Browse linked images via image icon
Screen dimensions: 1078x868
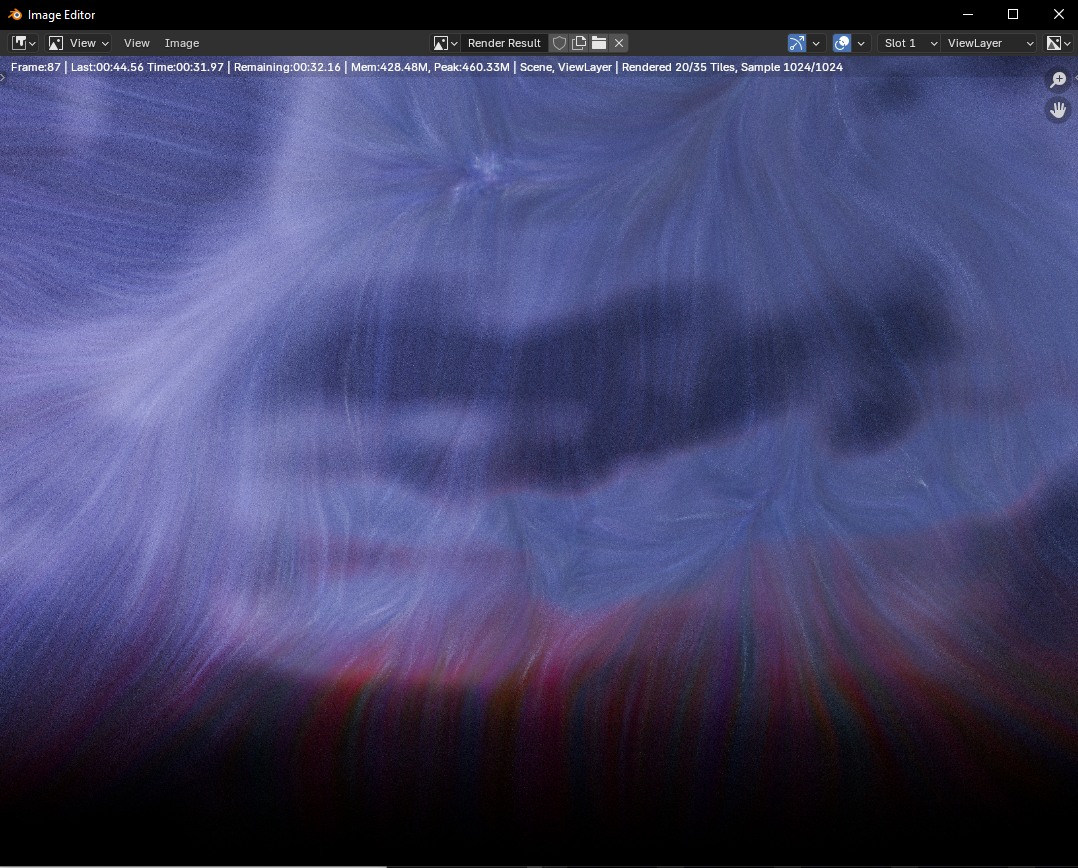[445, 43]
